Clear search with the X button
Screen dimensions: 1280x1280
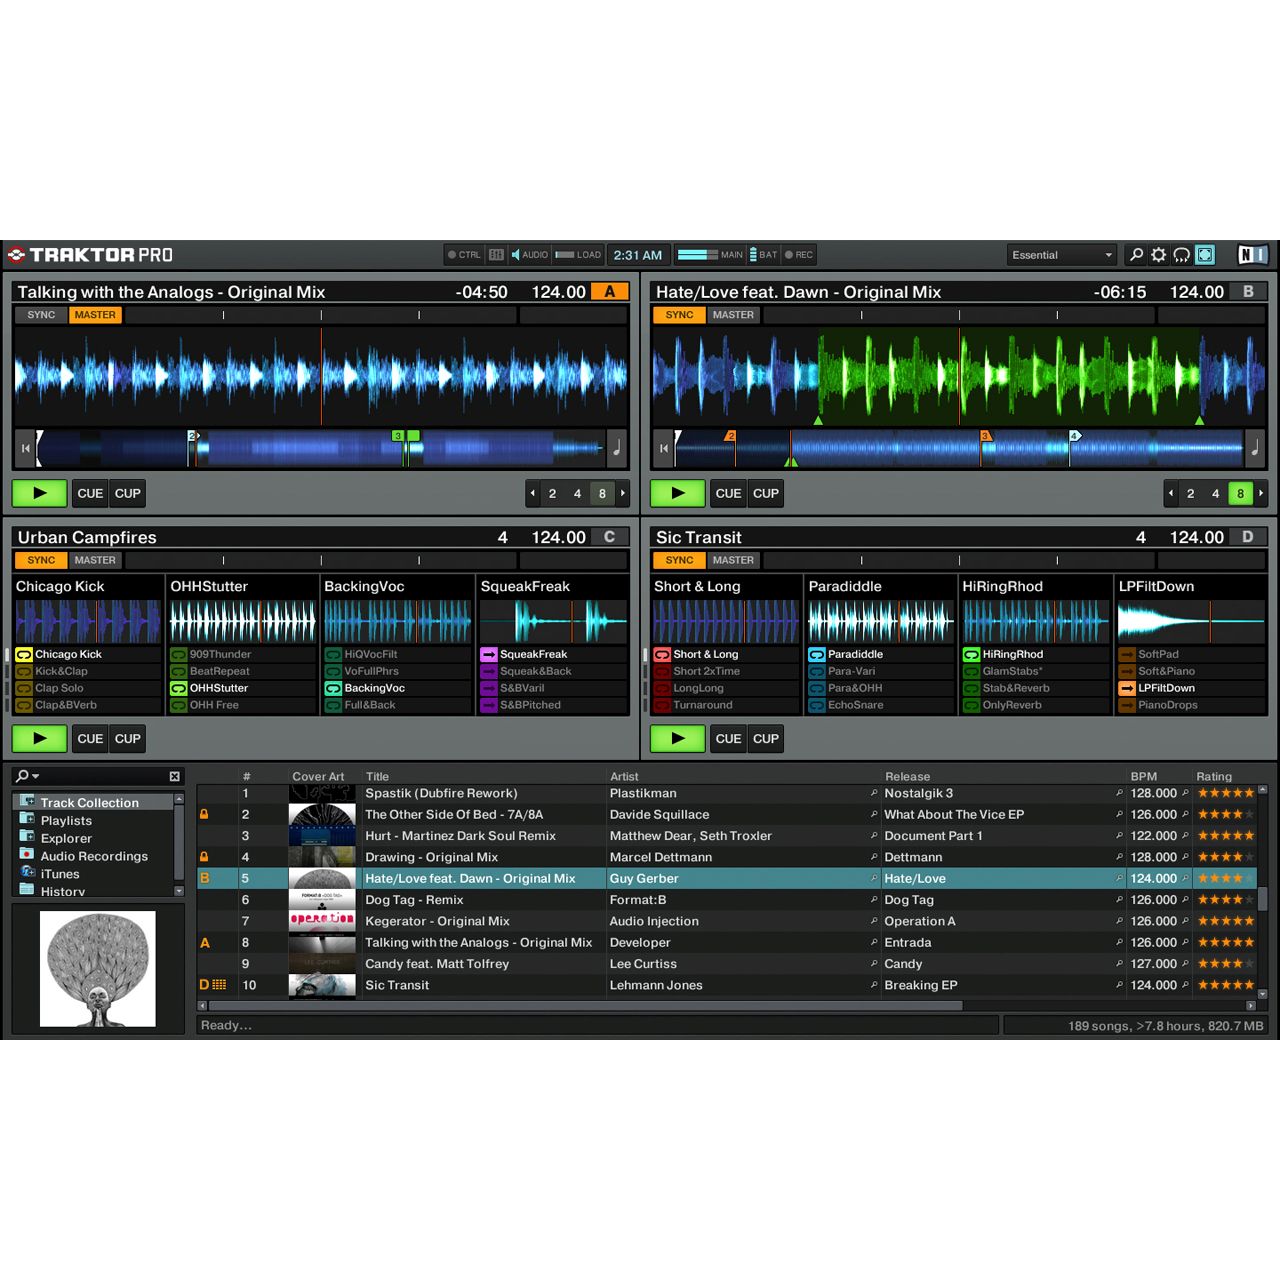click(x=174, y=776)
